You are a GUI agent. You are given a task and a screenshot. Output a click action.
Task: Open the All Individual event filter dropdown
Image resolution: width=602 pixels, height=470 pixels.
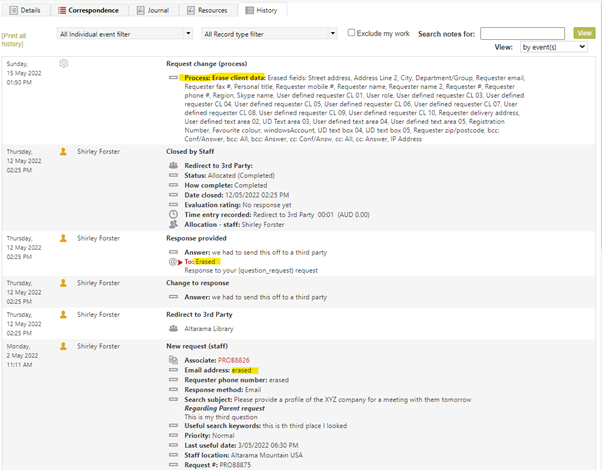[125, 34]
